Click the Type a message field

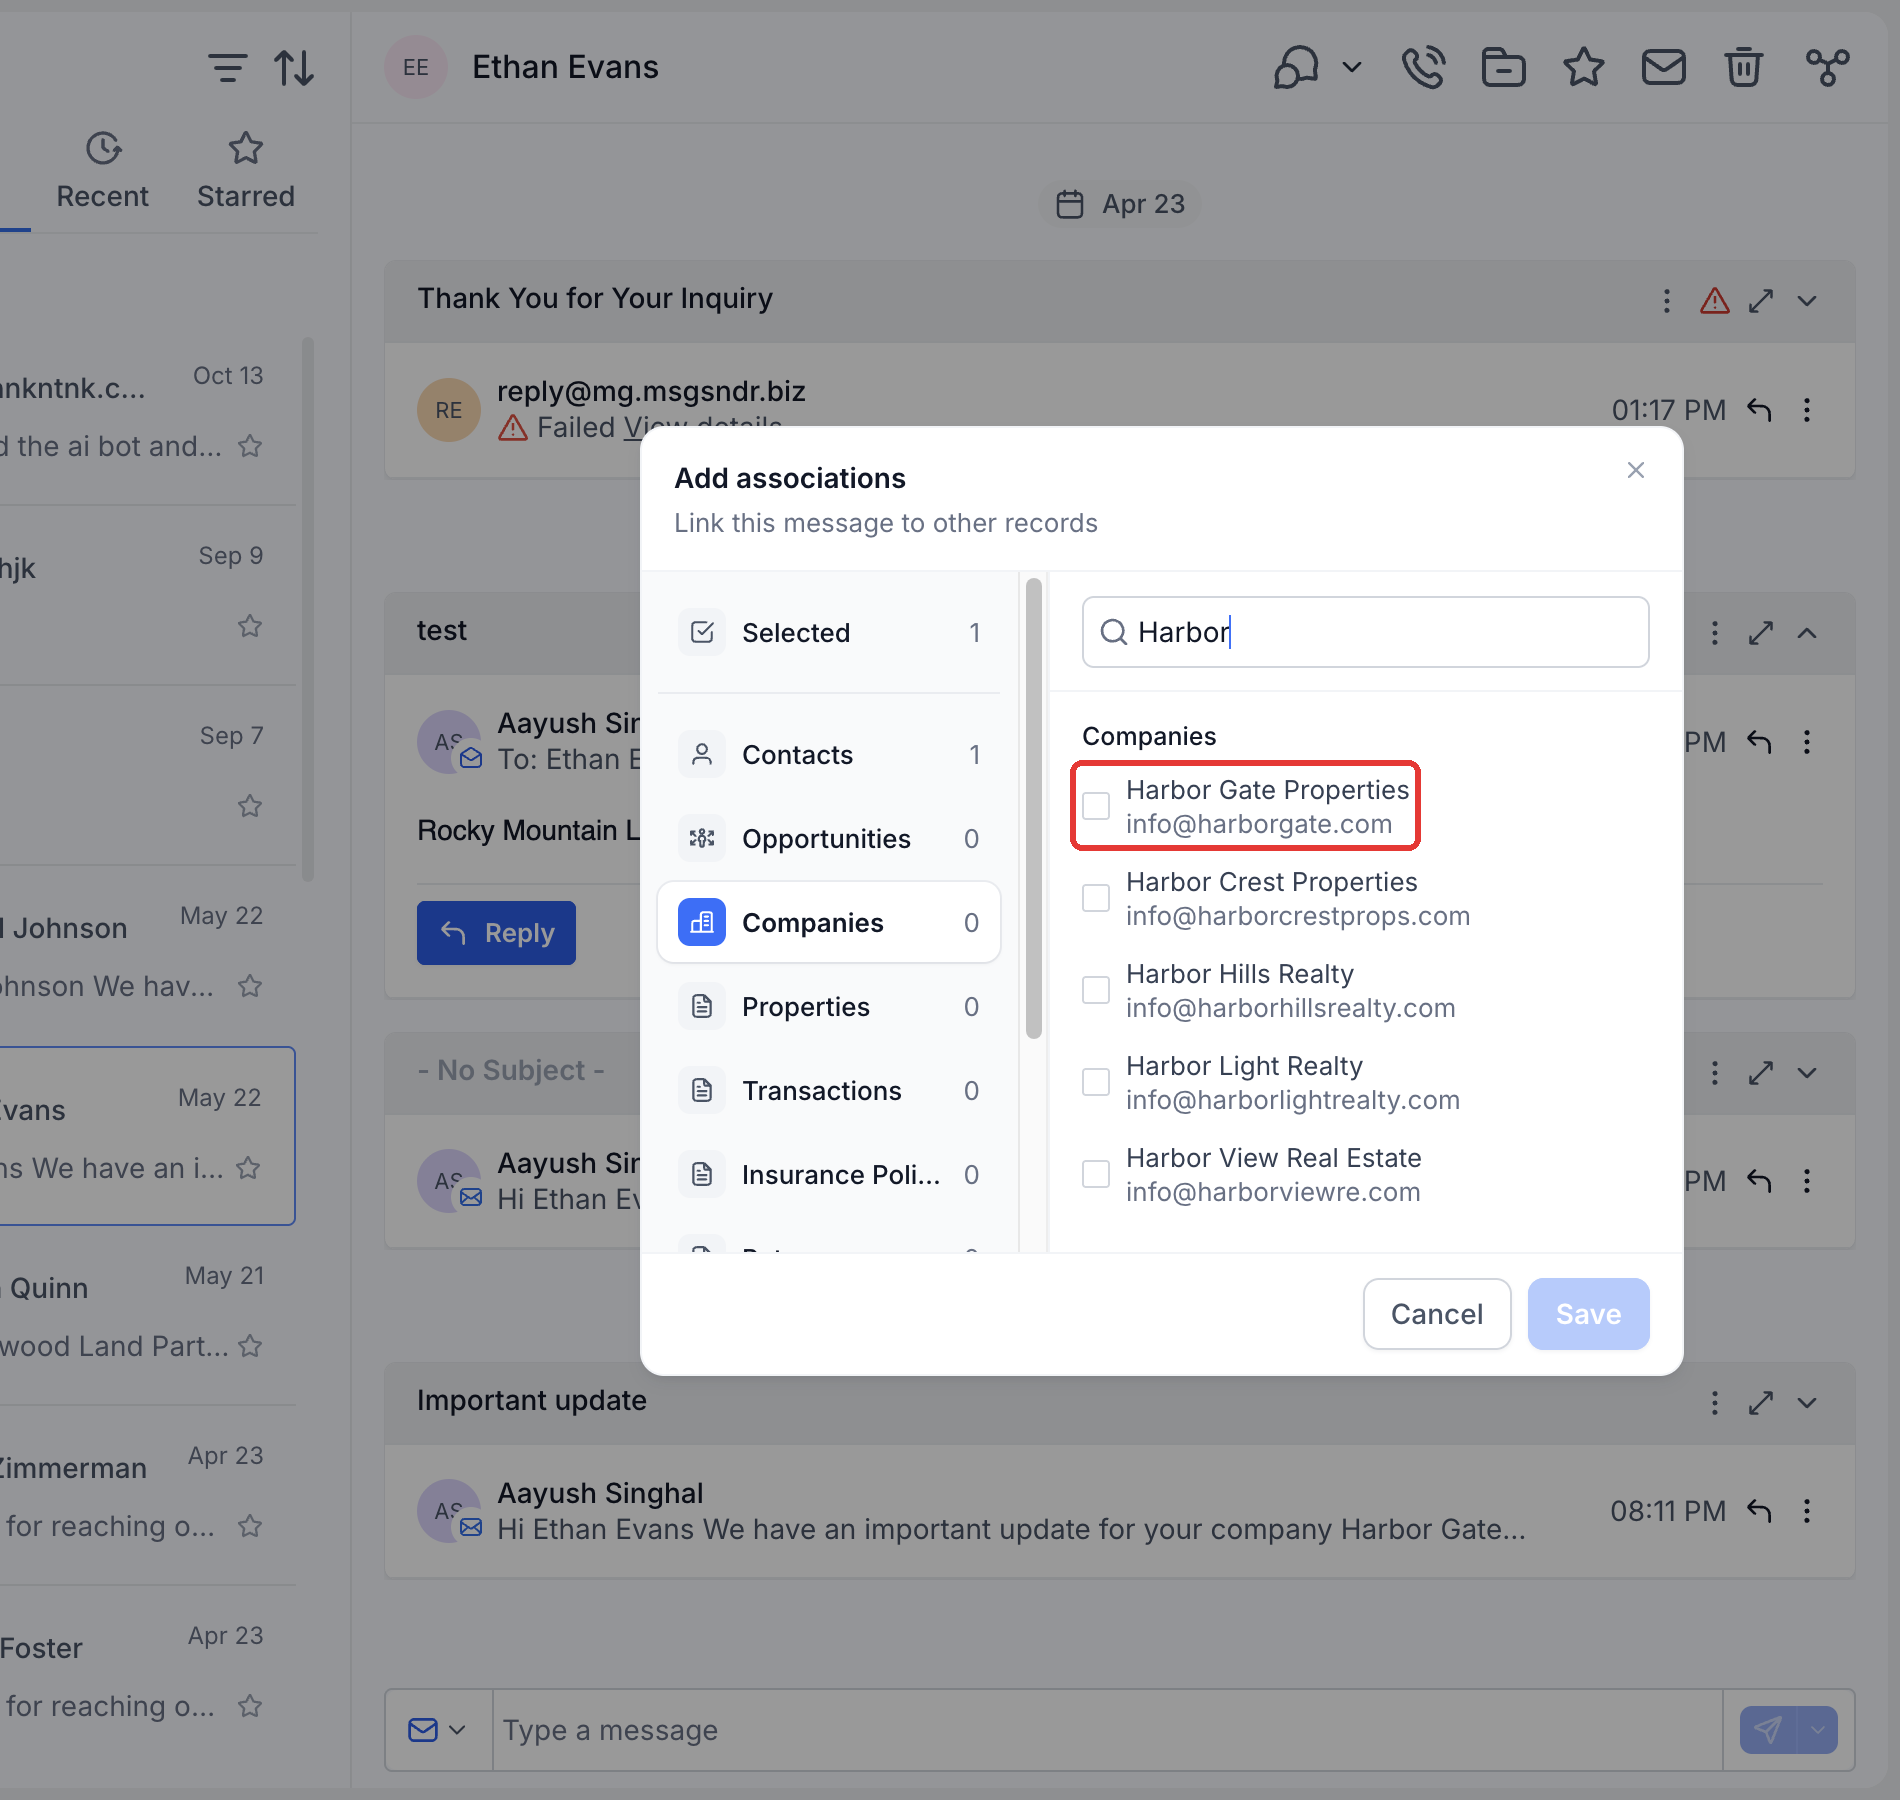(x=1107, y=1730)
